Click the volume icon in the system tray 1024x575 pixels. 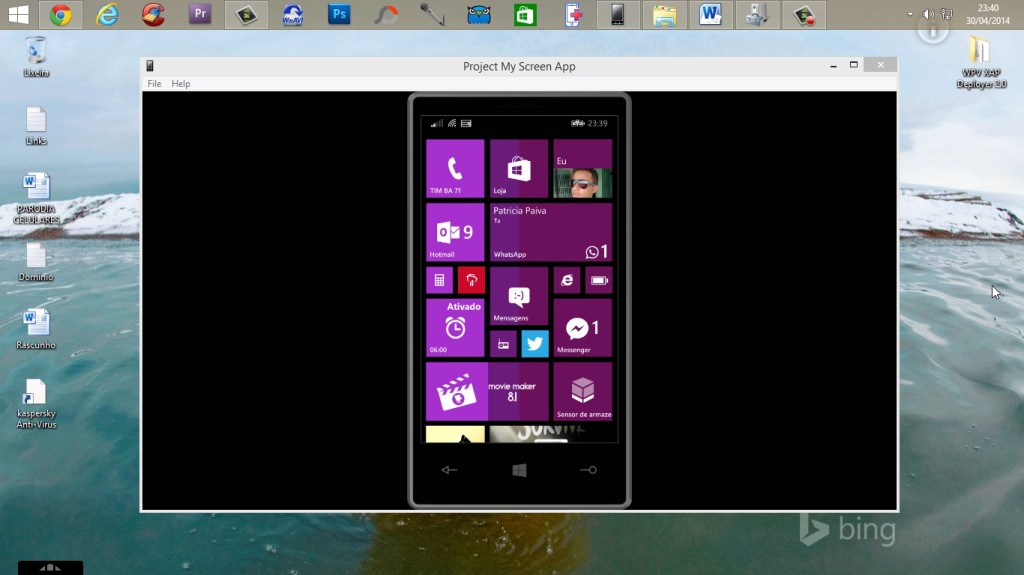pos(928,14)
